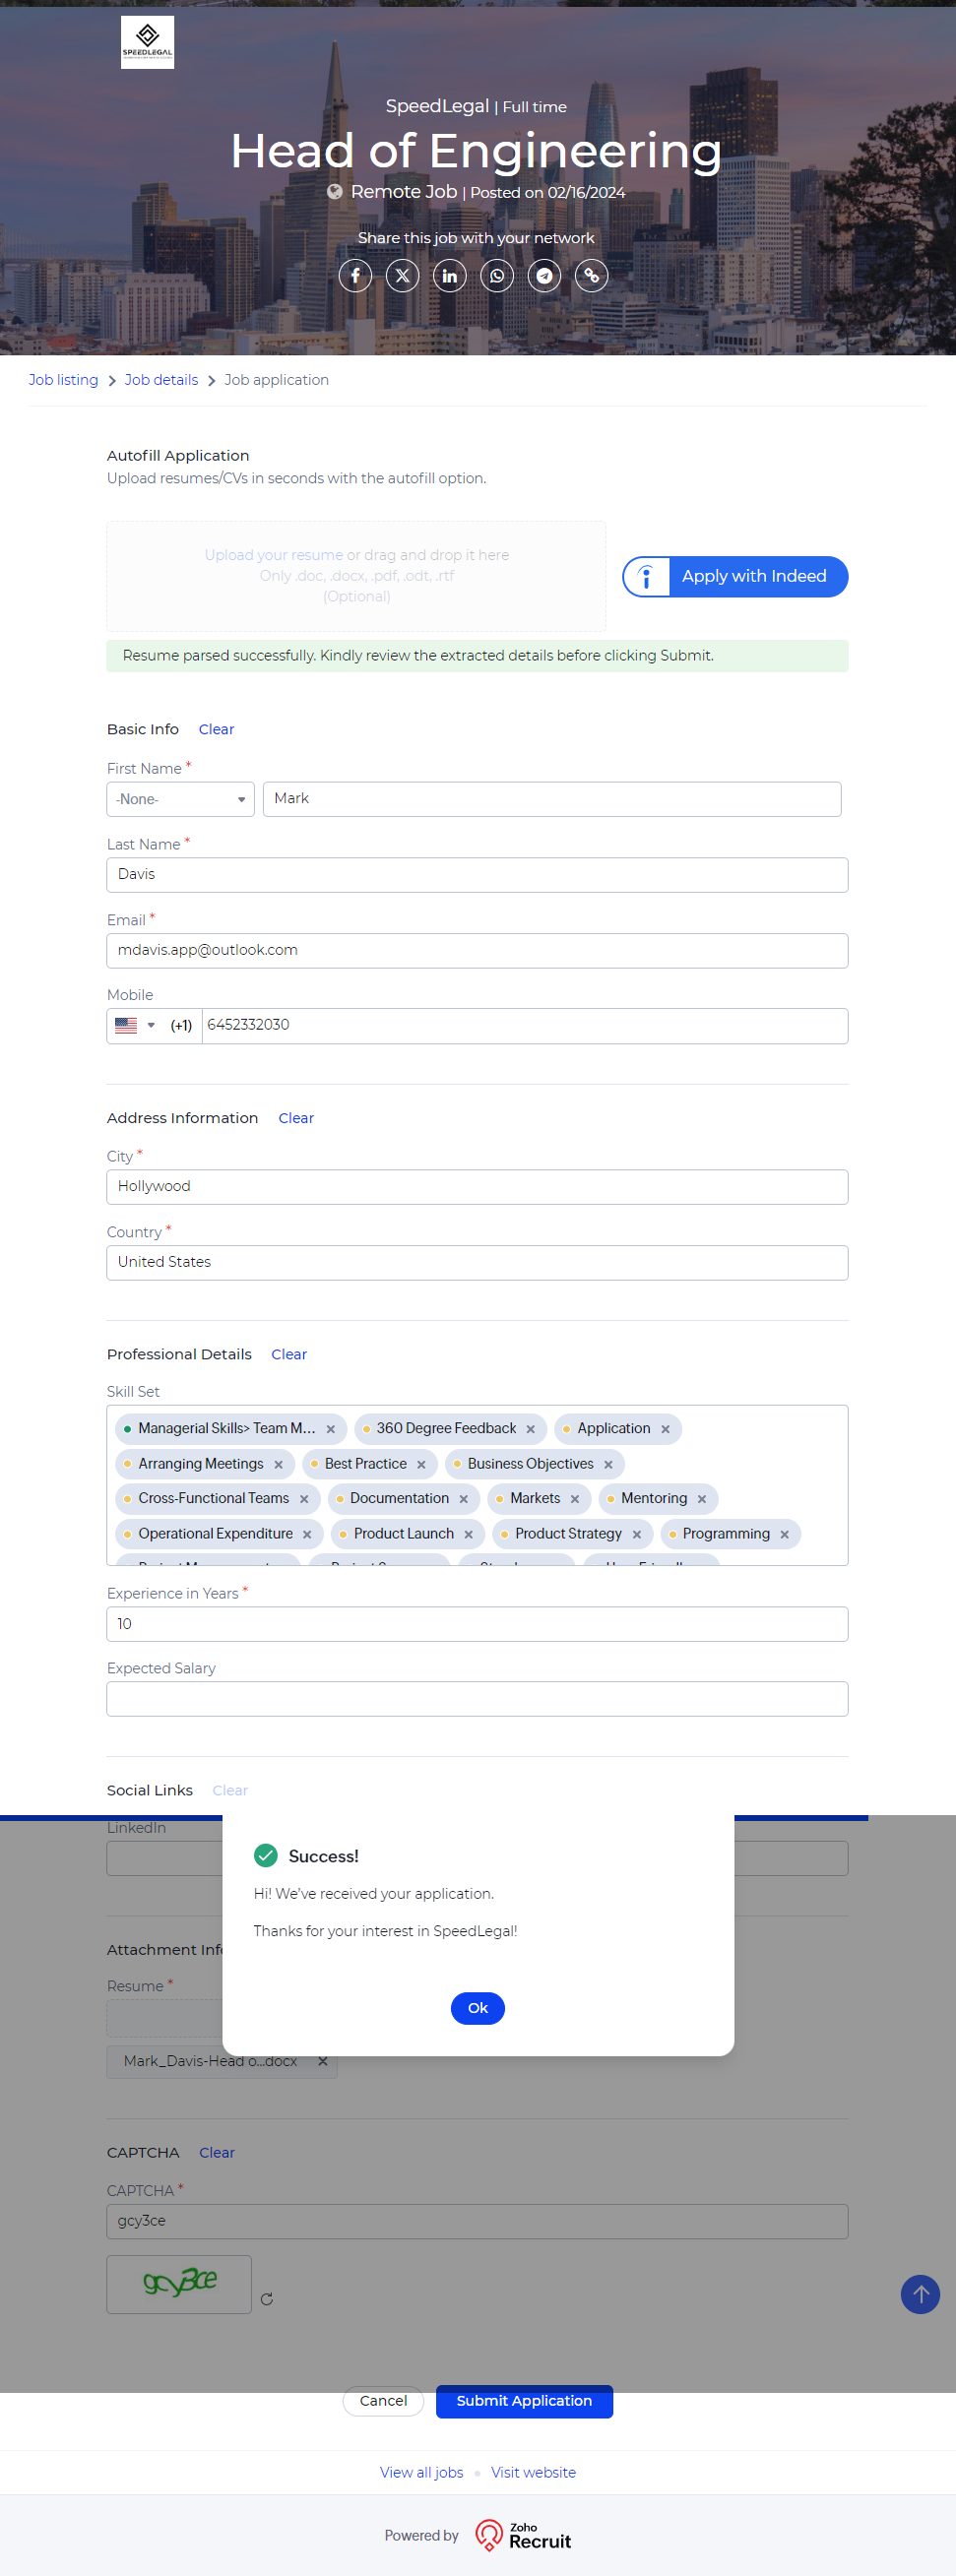This screenshot has width=956, height=2576.
Task: Click Apply with Indeed button
Action: click(735, 576)
